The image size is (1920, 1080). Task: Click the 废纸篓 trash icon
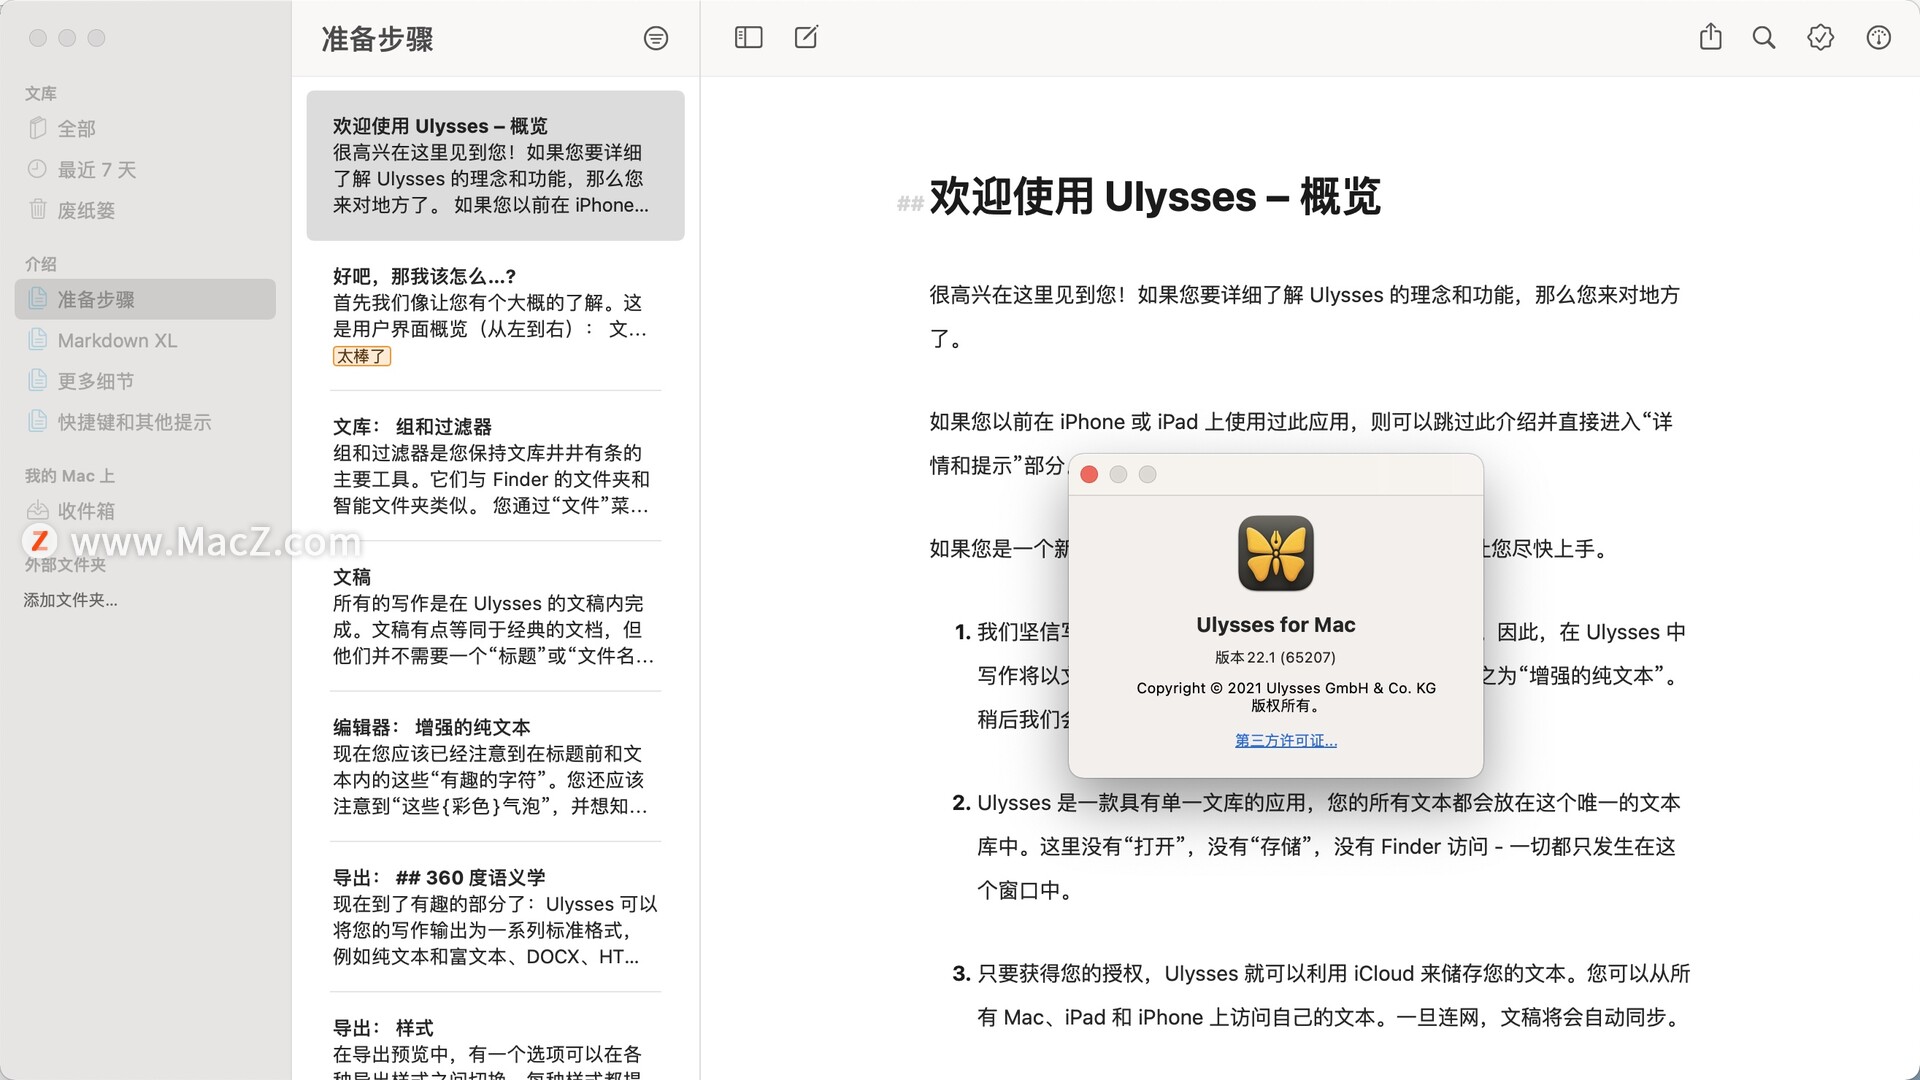(x=38, y=209)
